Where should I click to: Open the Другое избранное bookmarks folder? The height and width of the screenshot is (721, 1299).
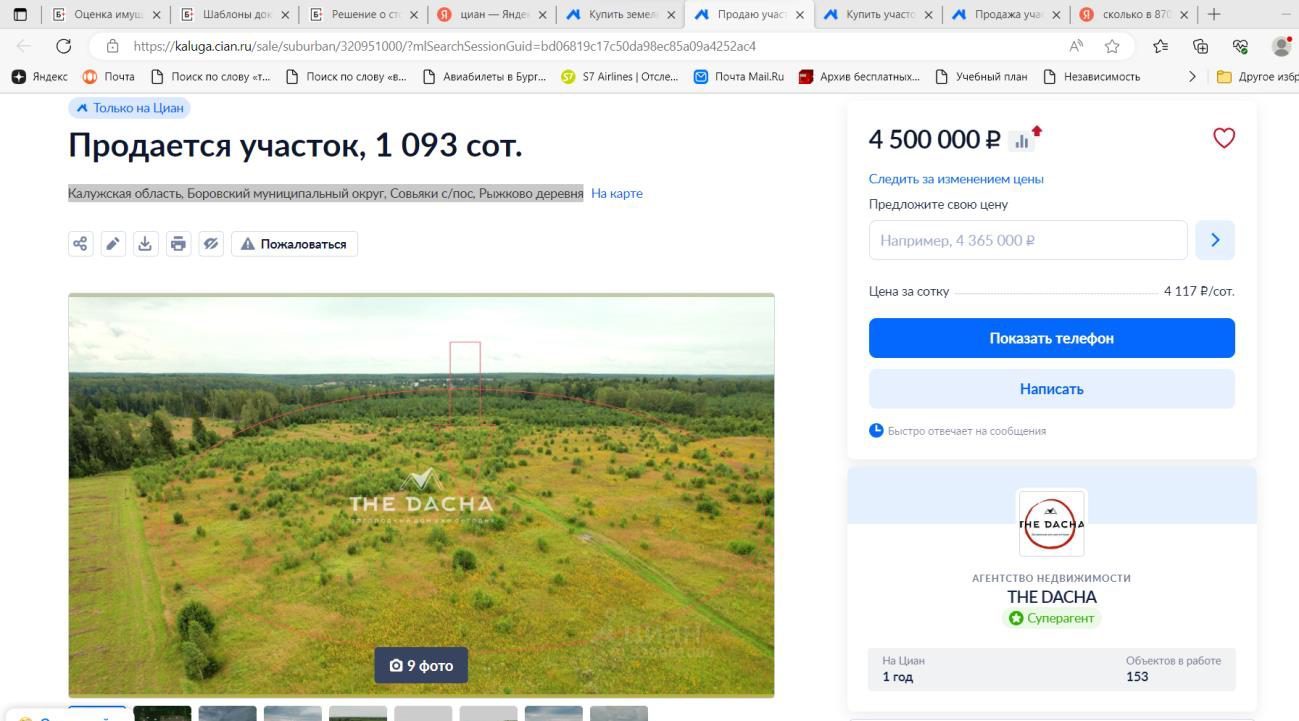tap(1257, 76)
